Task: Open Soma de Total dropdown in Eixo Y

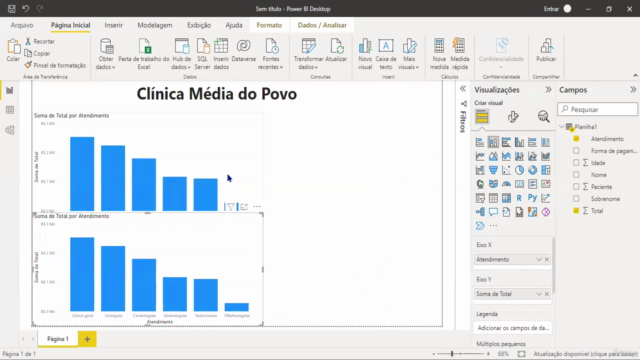Action: [539, 294]
